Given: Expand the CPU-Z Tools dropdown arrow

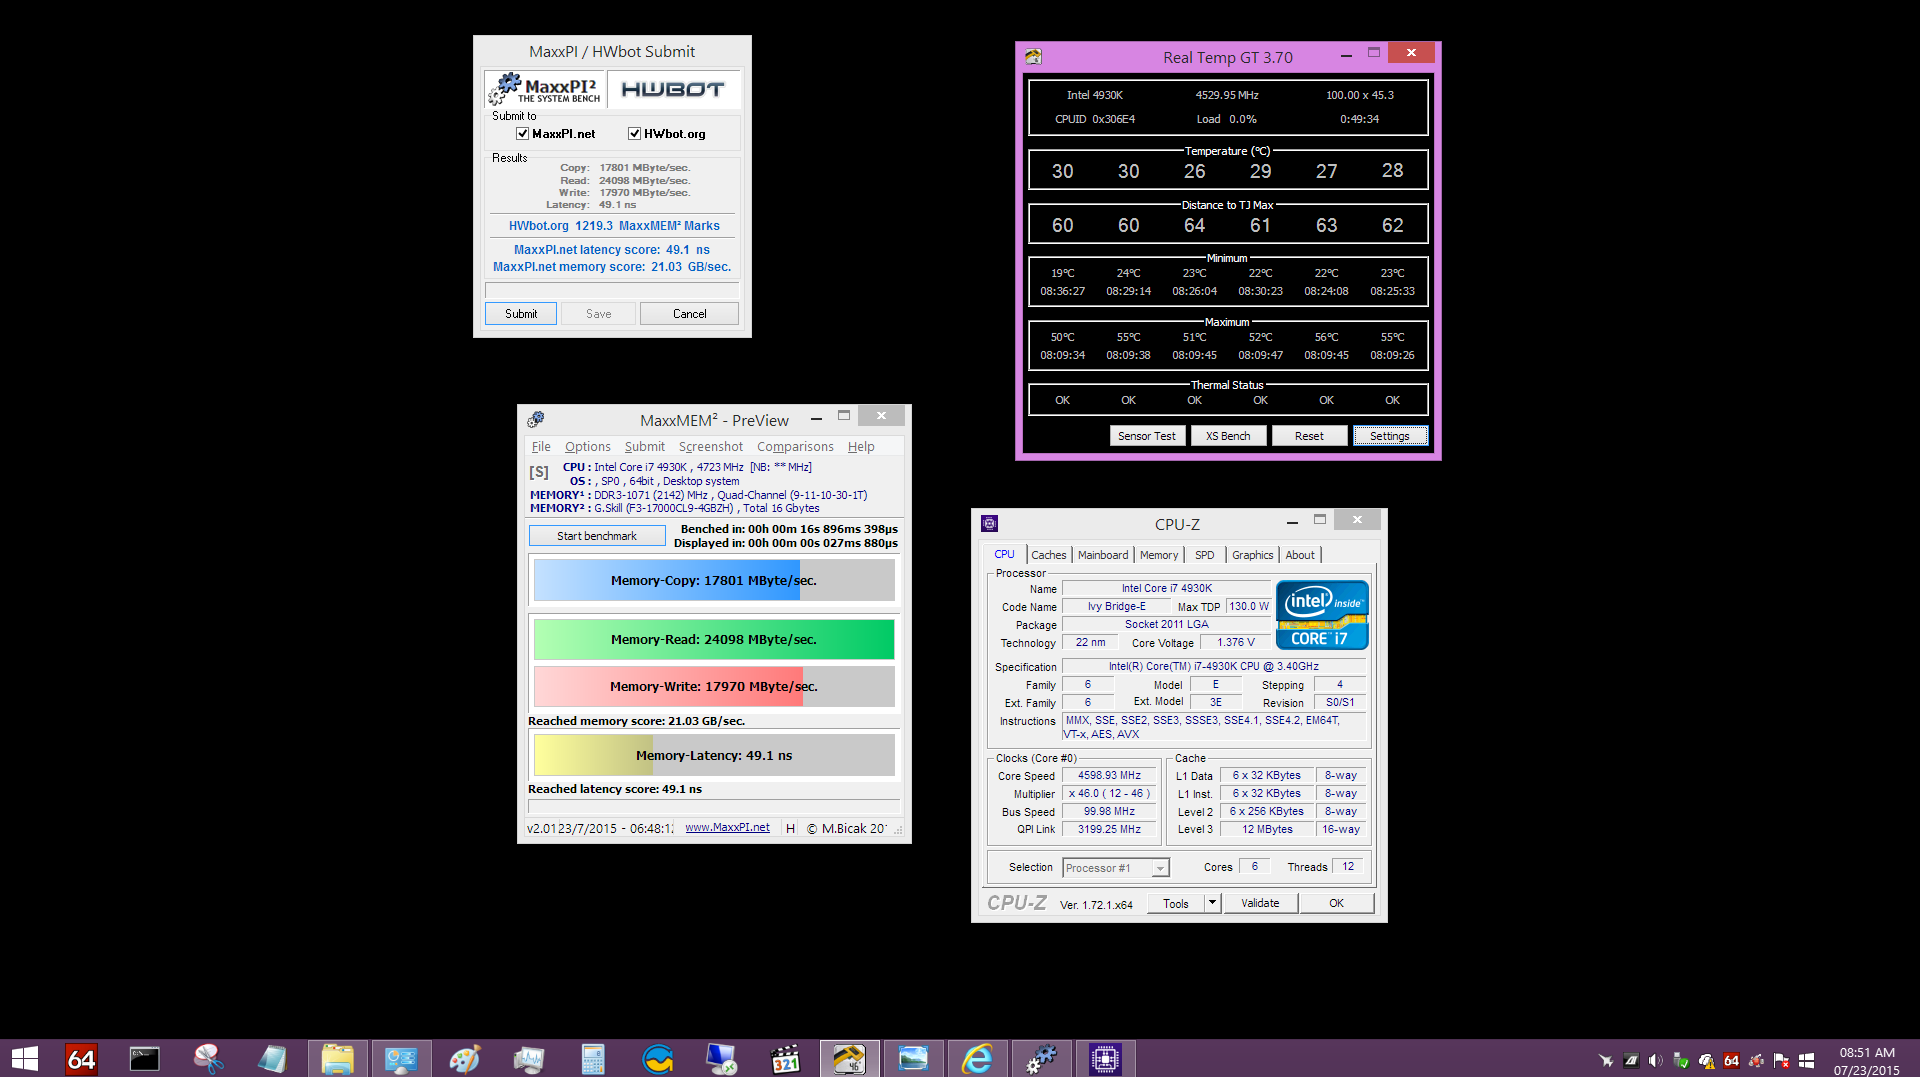Looking at the screenshot, I should (x=1212, y=903).
